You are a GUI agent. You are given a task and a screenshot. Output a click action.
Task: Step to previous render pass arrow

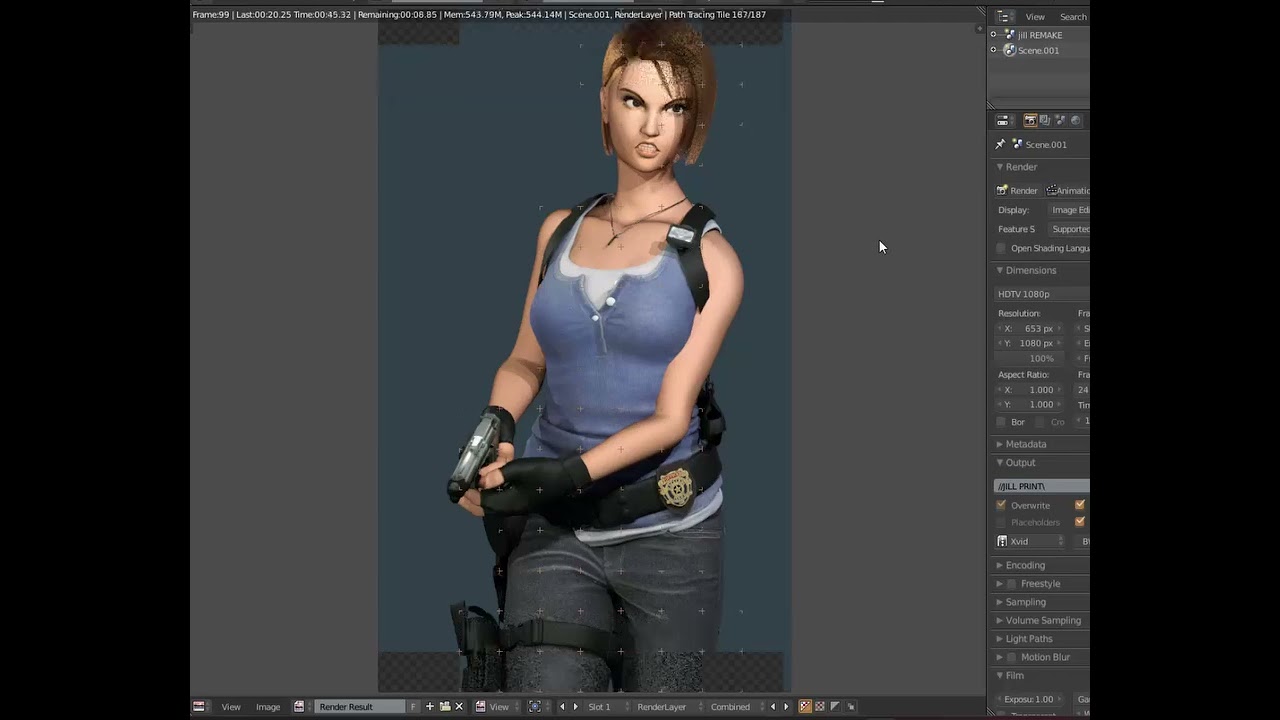tap(772, 706)
